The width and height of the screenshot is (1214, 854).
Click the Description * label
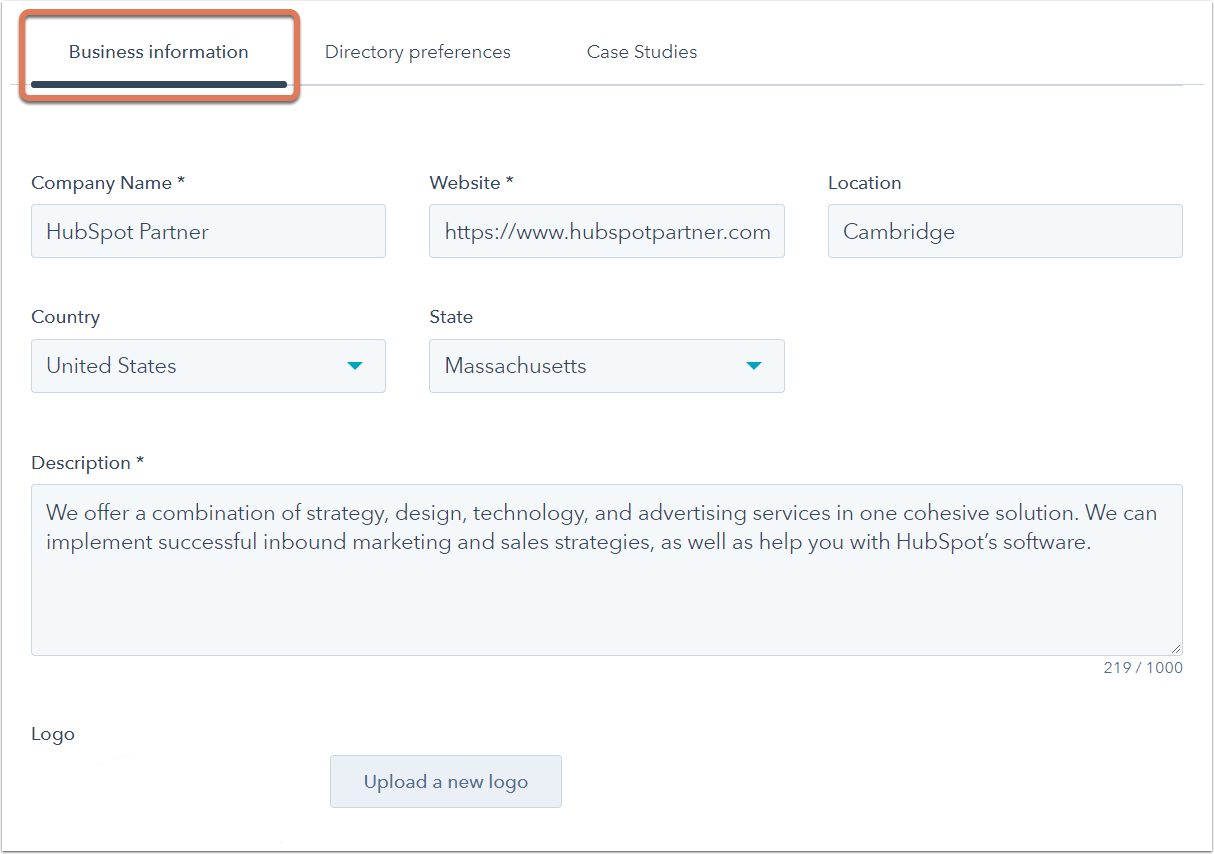click(x=88, y=463)
